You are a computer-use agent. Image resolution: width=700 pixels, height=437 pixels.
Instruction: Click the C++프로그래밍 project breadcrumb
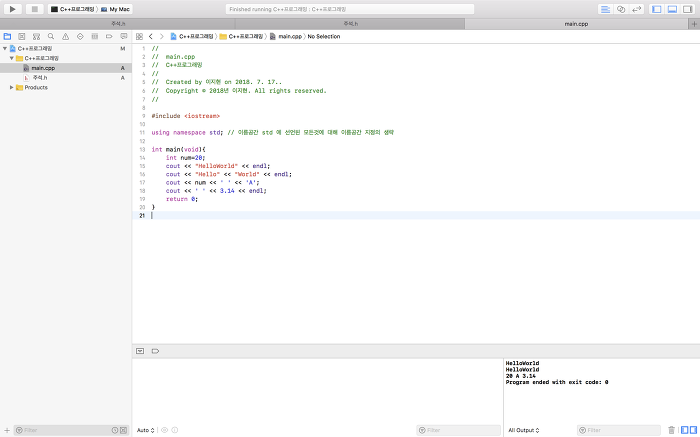coord(192,36)
